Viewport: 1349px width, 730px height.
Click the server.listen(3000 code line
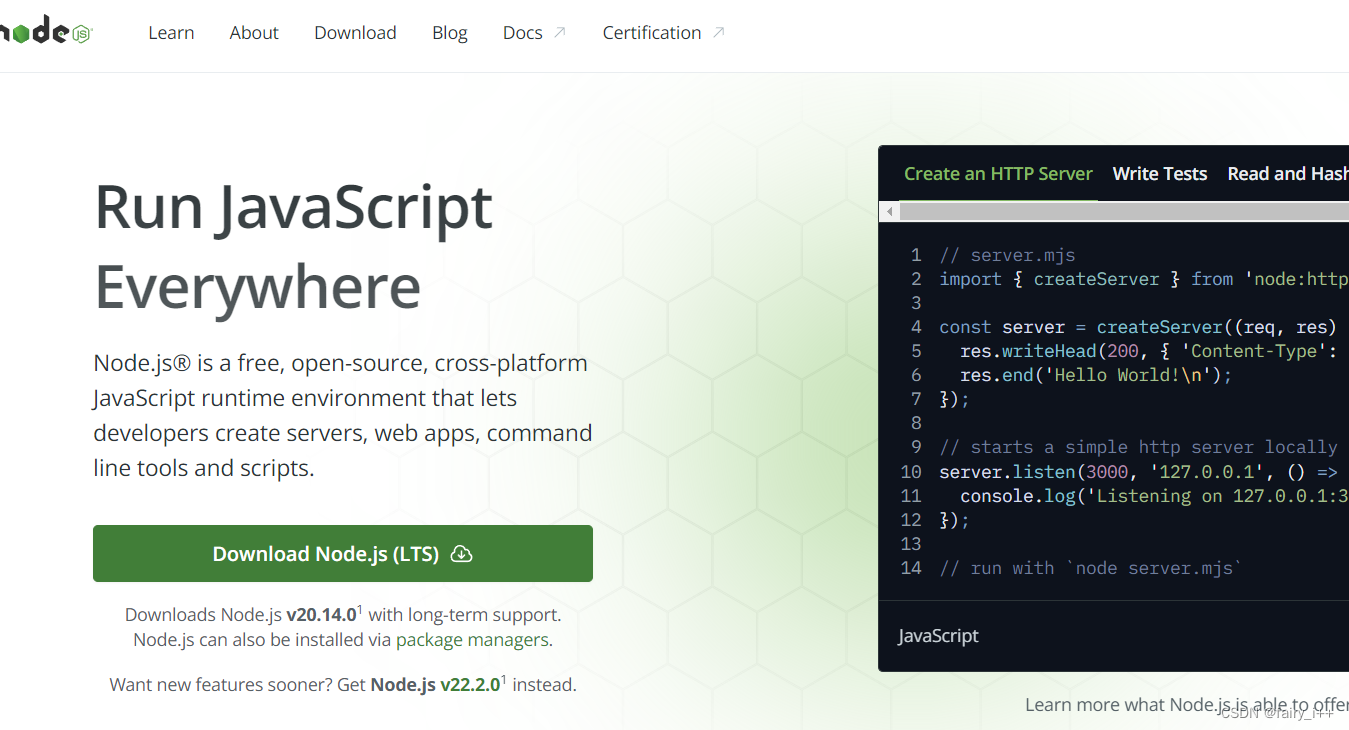tap(1138, 472)
